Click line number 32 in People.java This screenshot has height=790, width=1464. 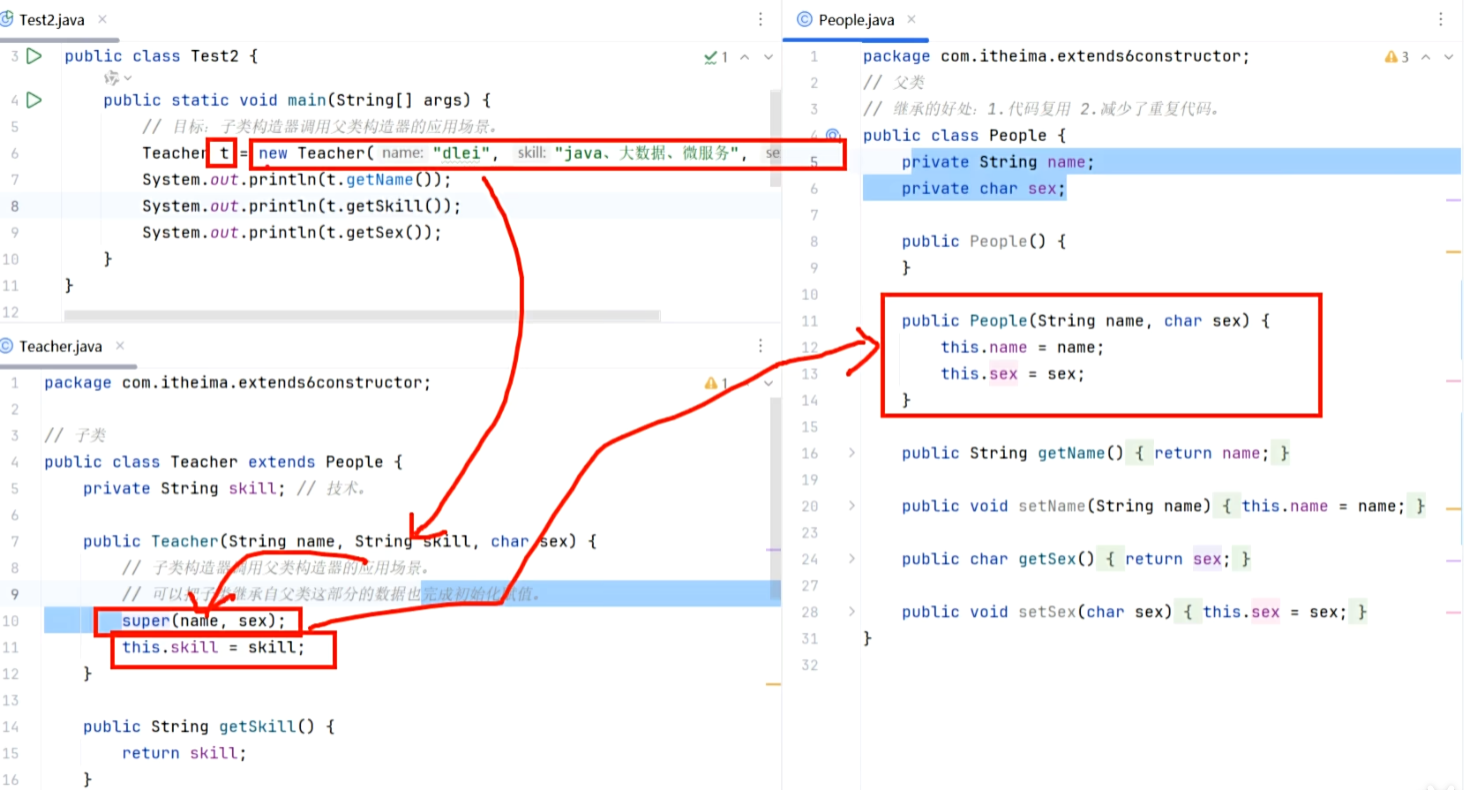809,665
